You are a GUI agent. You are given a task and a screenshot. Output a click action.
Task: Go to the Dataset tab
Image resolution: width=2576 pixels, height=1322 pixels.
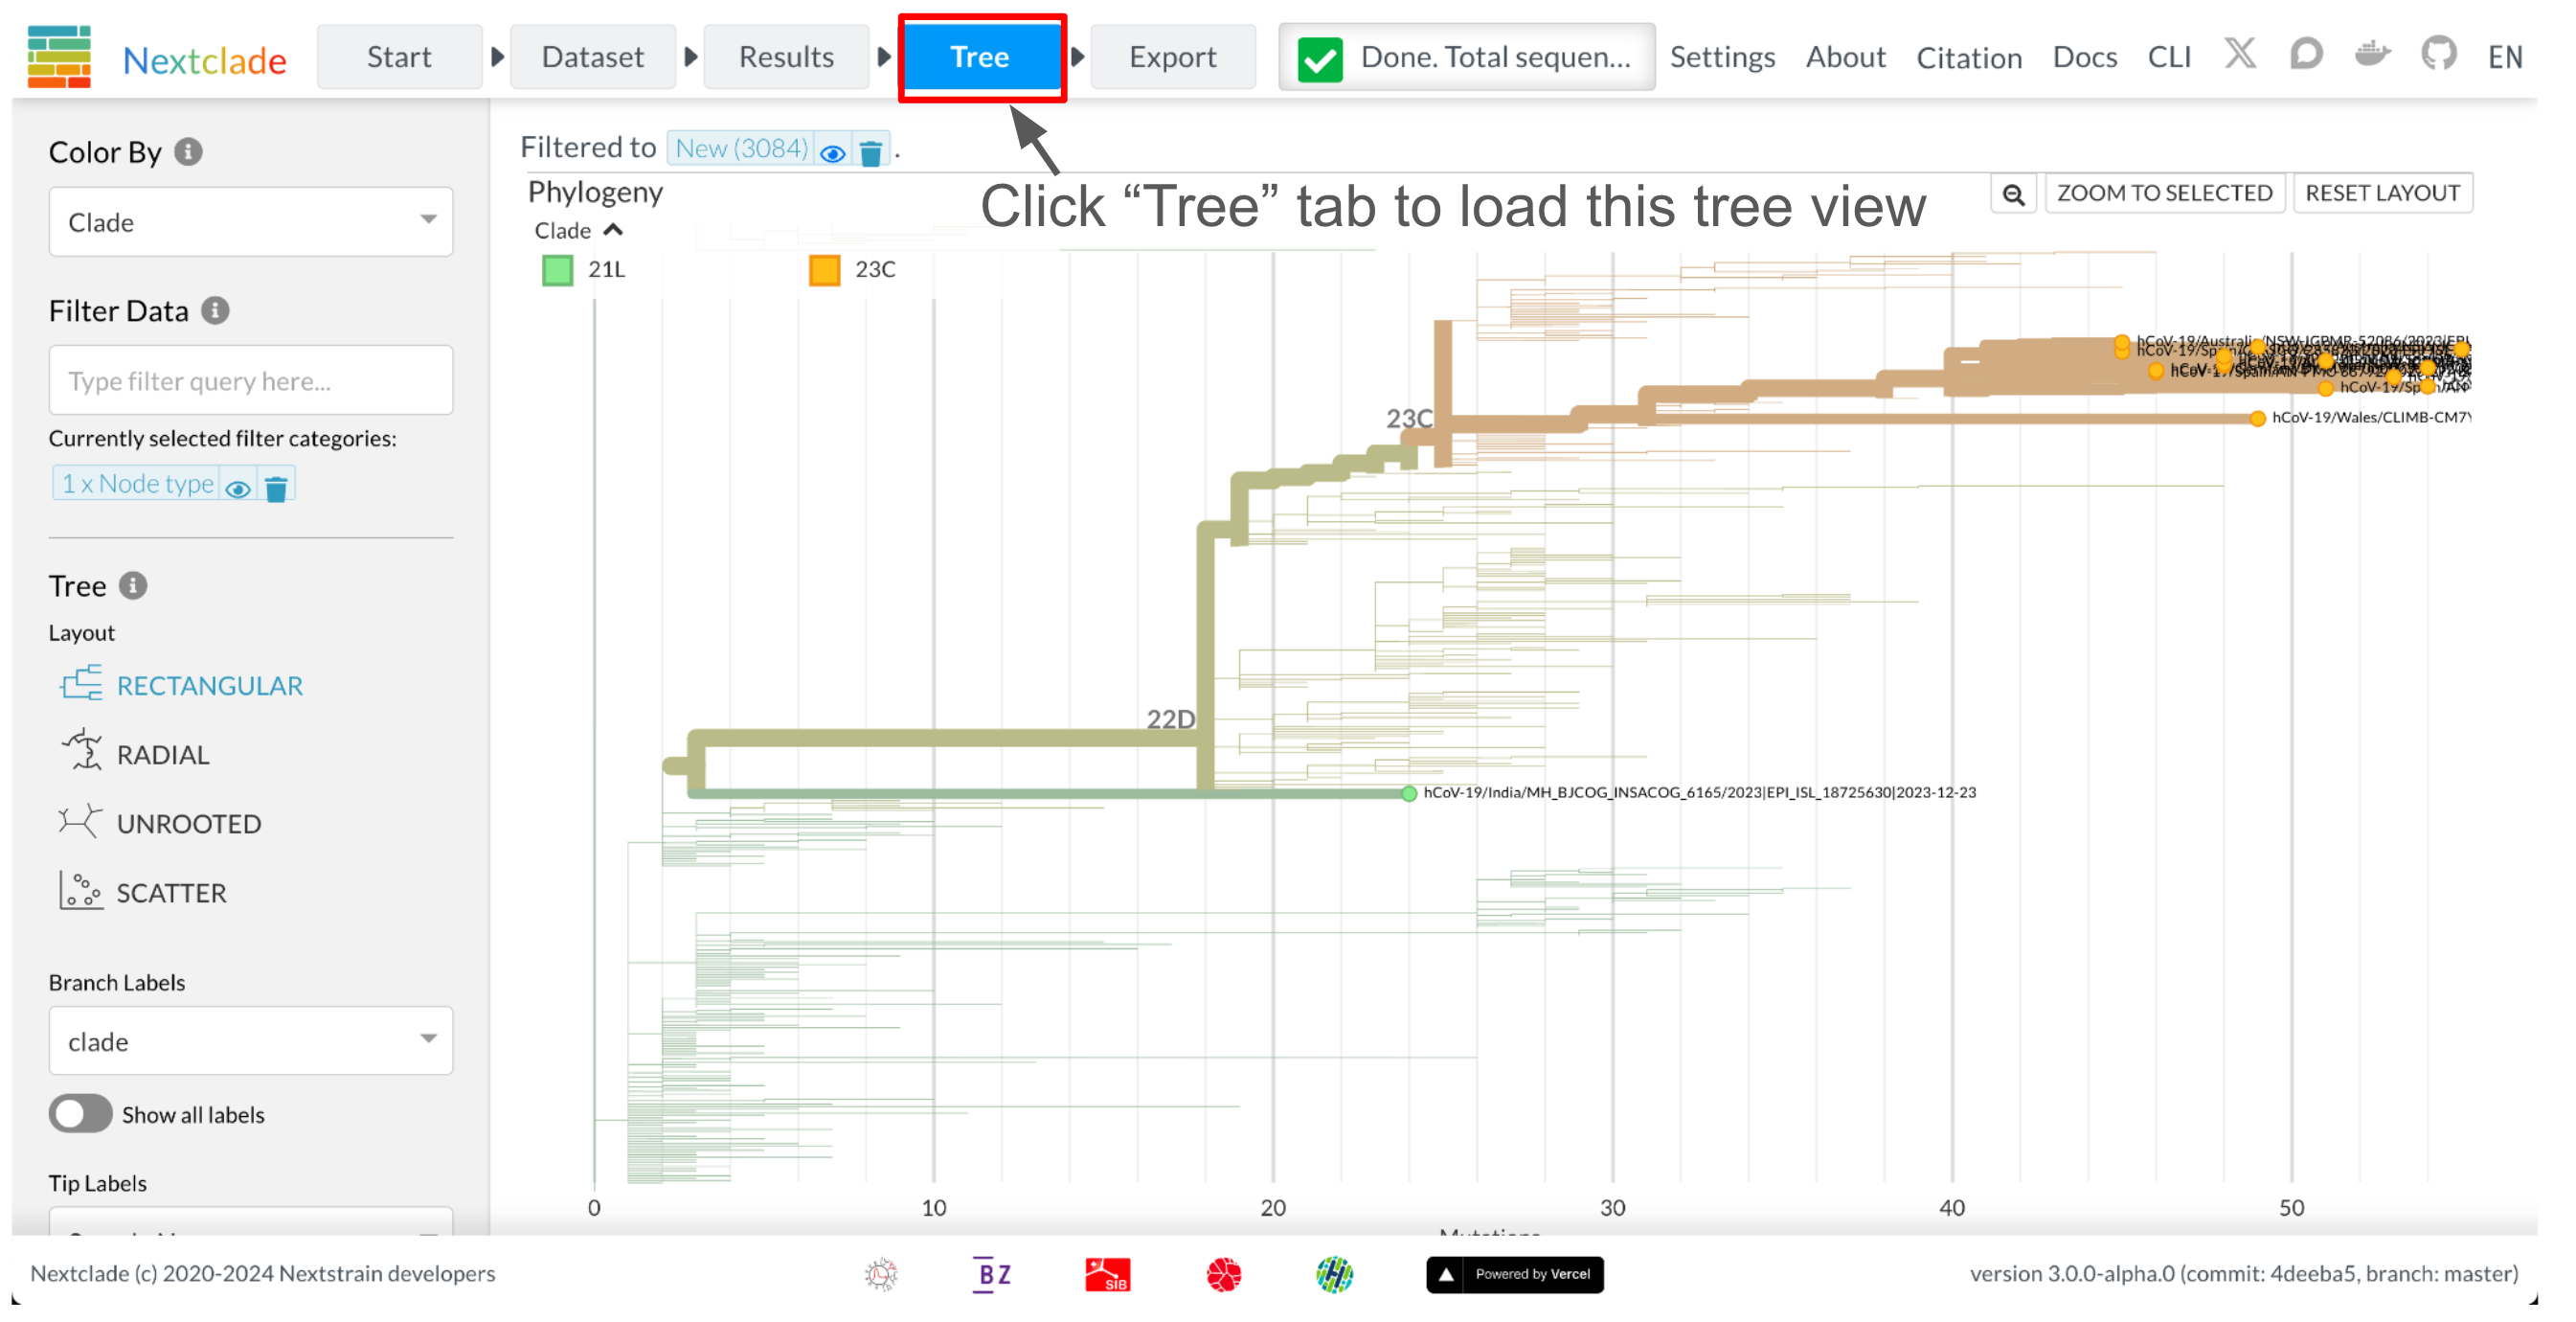(x=592, y=56)
